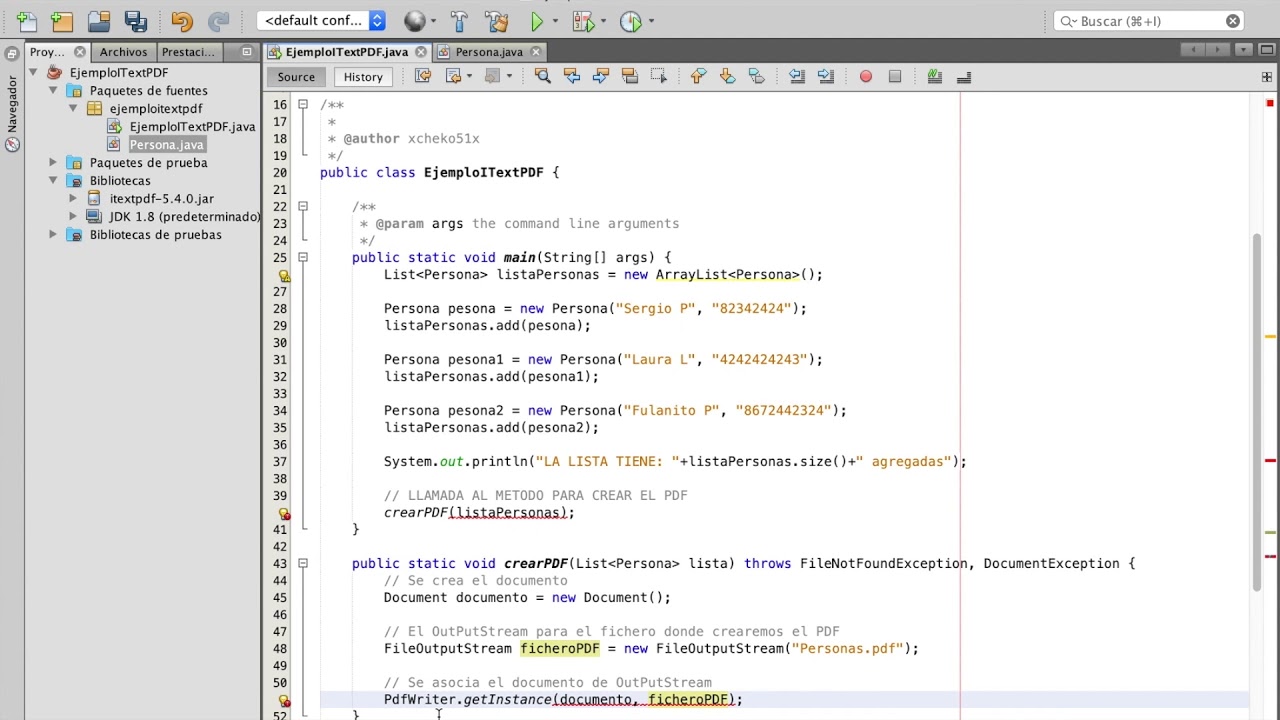Collapse Paquetes de fuentes node
The height and width of the screenshot is (720, 1280).
(53, 90)
